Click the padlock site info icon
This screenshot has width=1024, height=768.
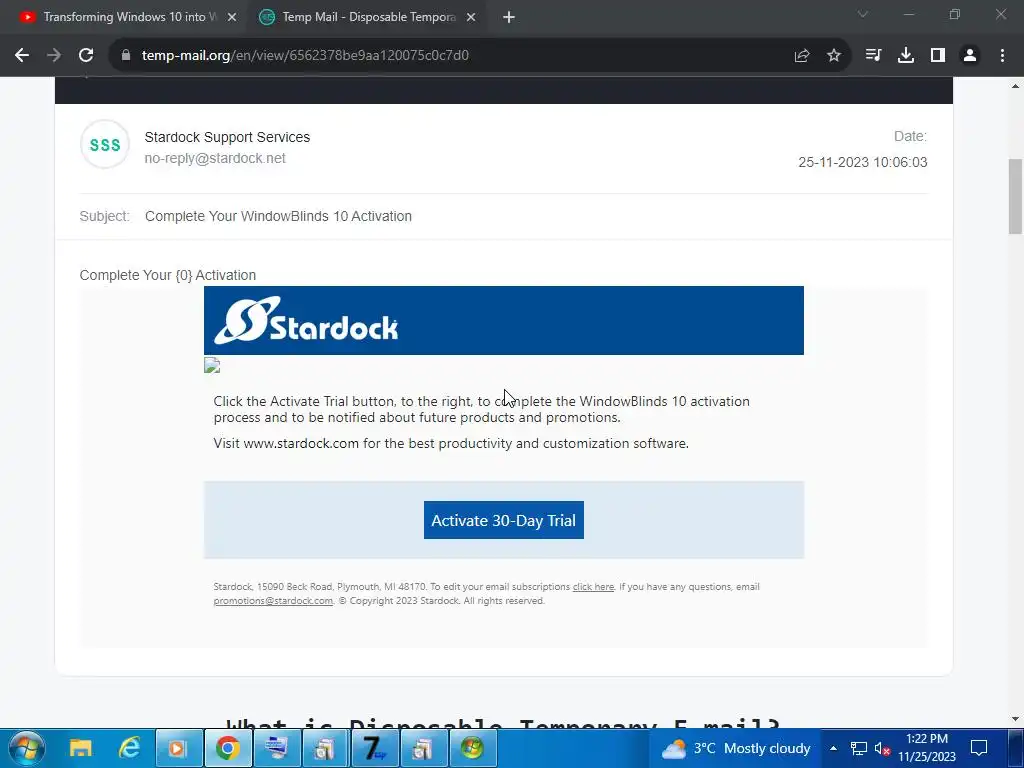click(126, 55)
